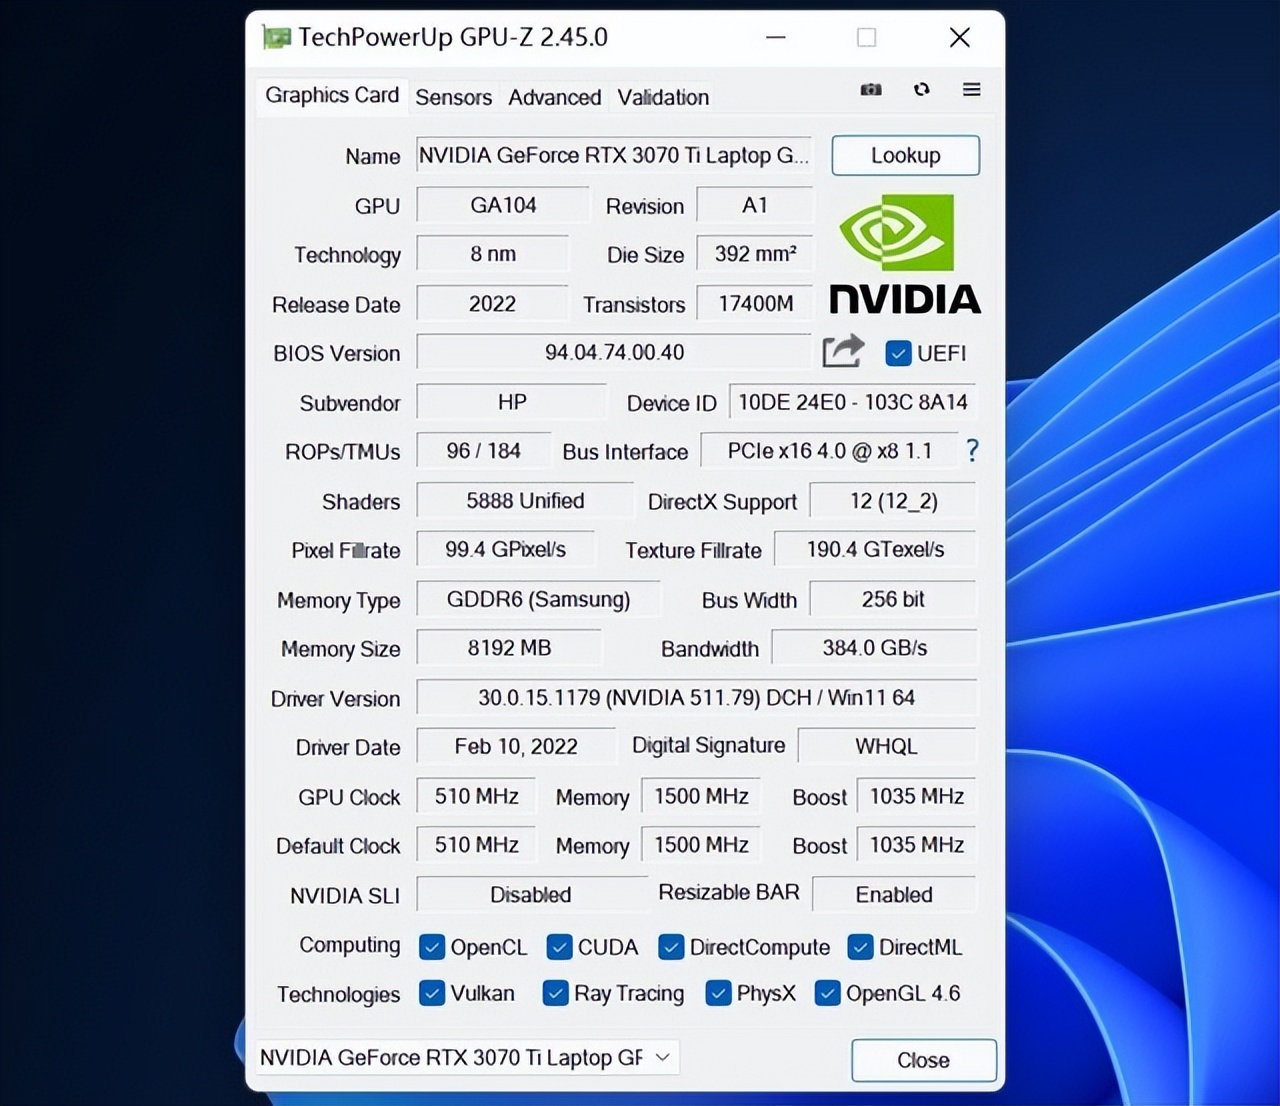Take a screenshot with the camera icon
The image size is (1280, 1106).
point(871,90)
